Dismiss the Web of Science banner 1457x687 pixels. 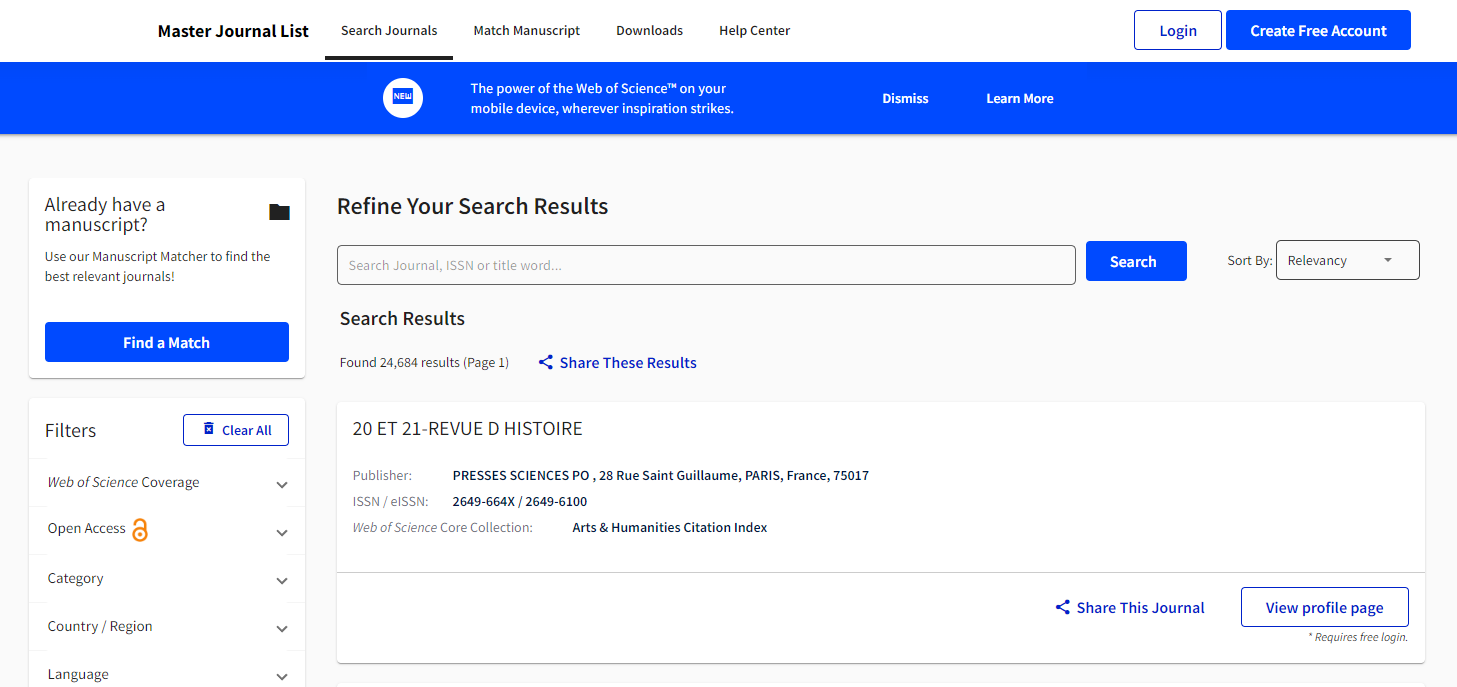pyautogui.click(x=905, y=98)
